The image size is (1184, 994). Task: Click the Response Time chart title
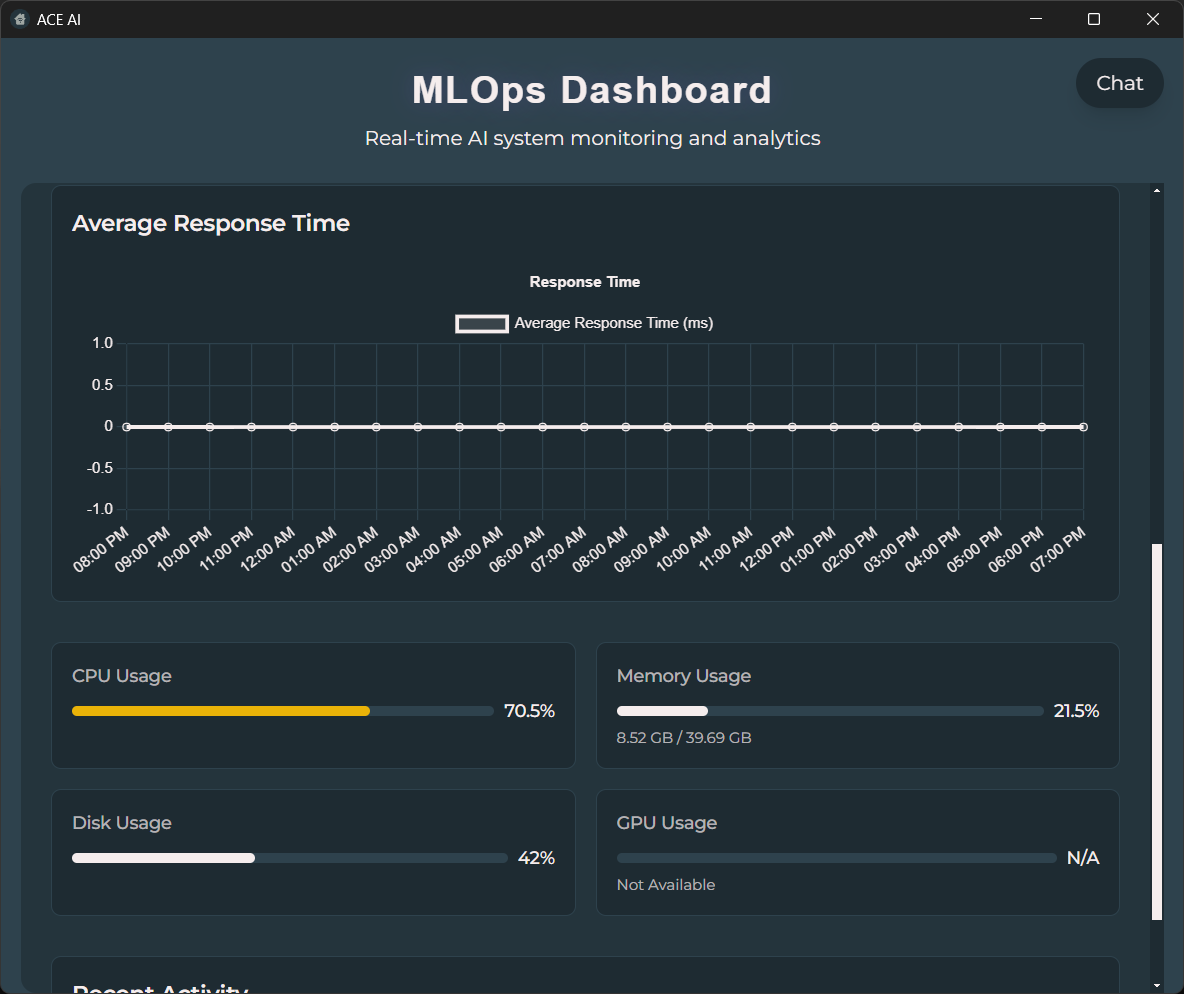[584, 281]
